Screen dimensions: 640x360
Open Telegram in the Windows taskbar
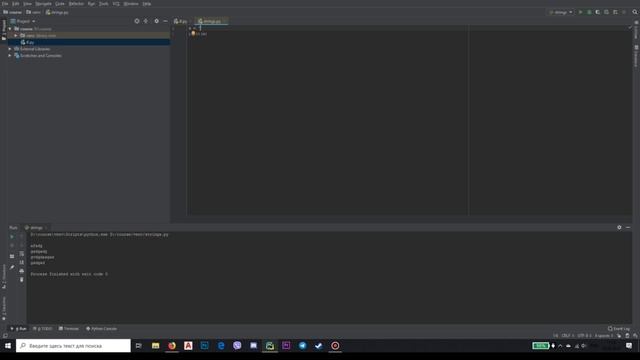[302, 346]
